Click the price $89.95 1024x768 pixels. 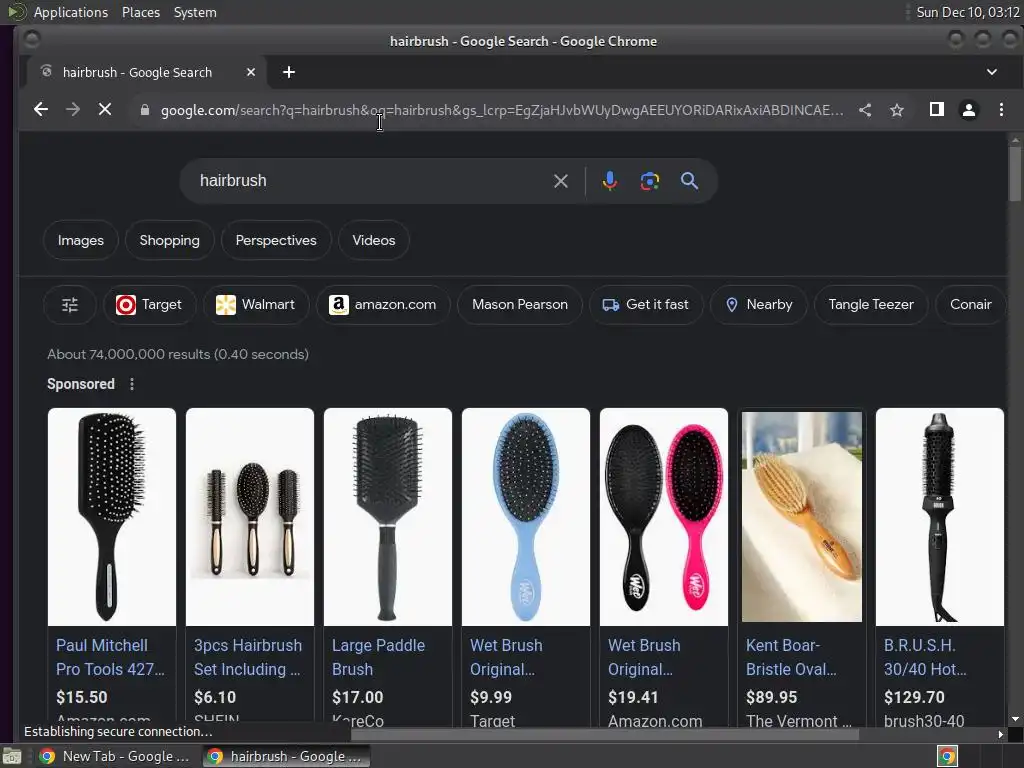[771, 697]
